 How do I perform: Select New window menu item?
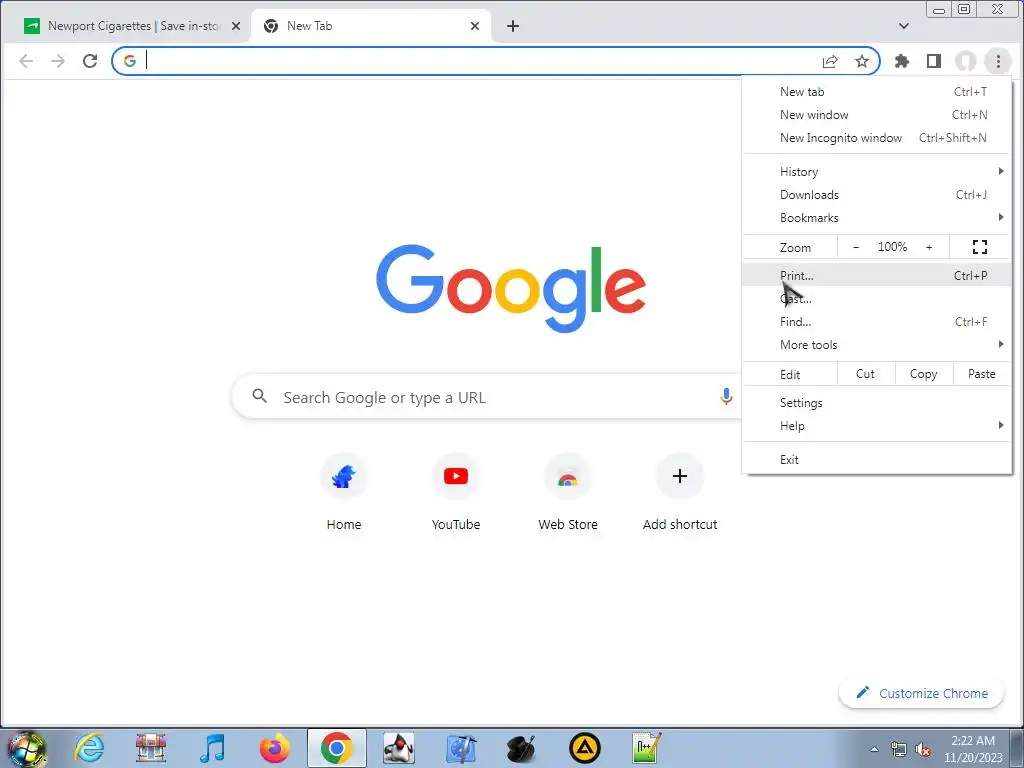tap(876, 115)
